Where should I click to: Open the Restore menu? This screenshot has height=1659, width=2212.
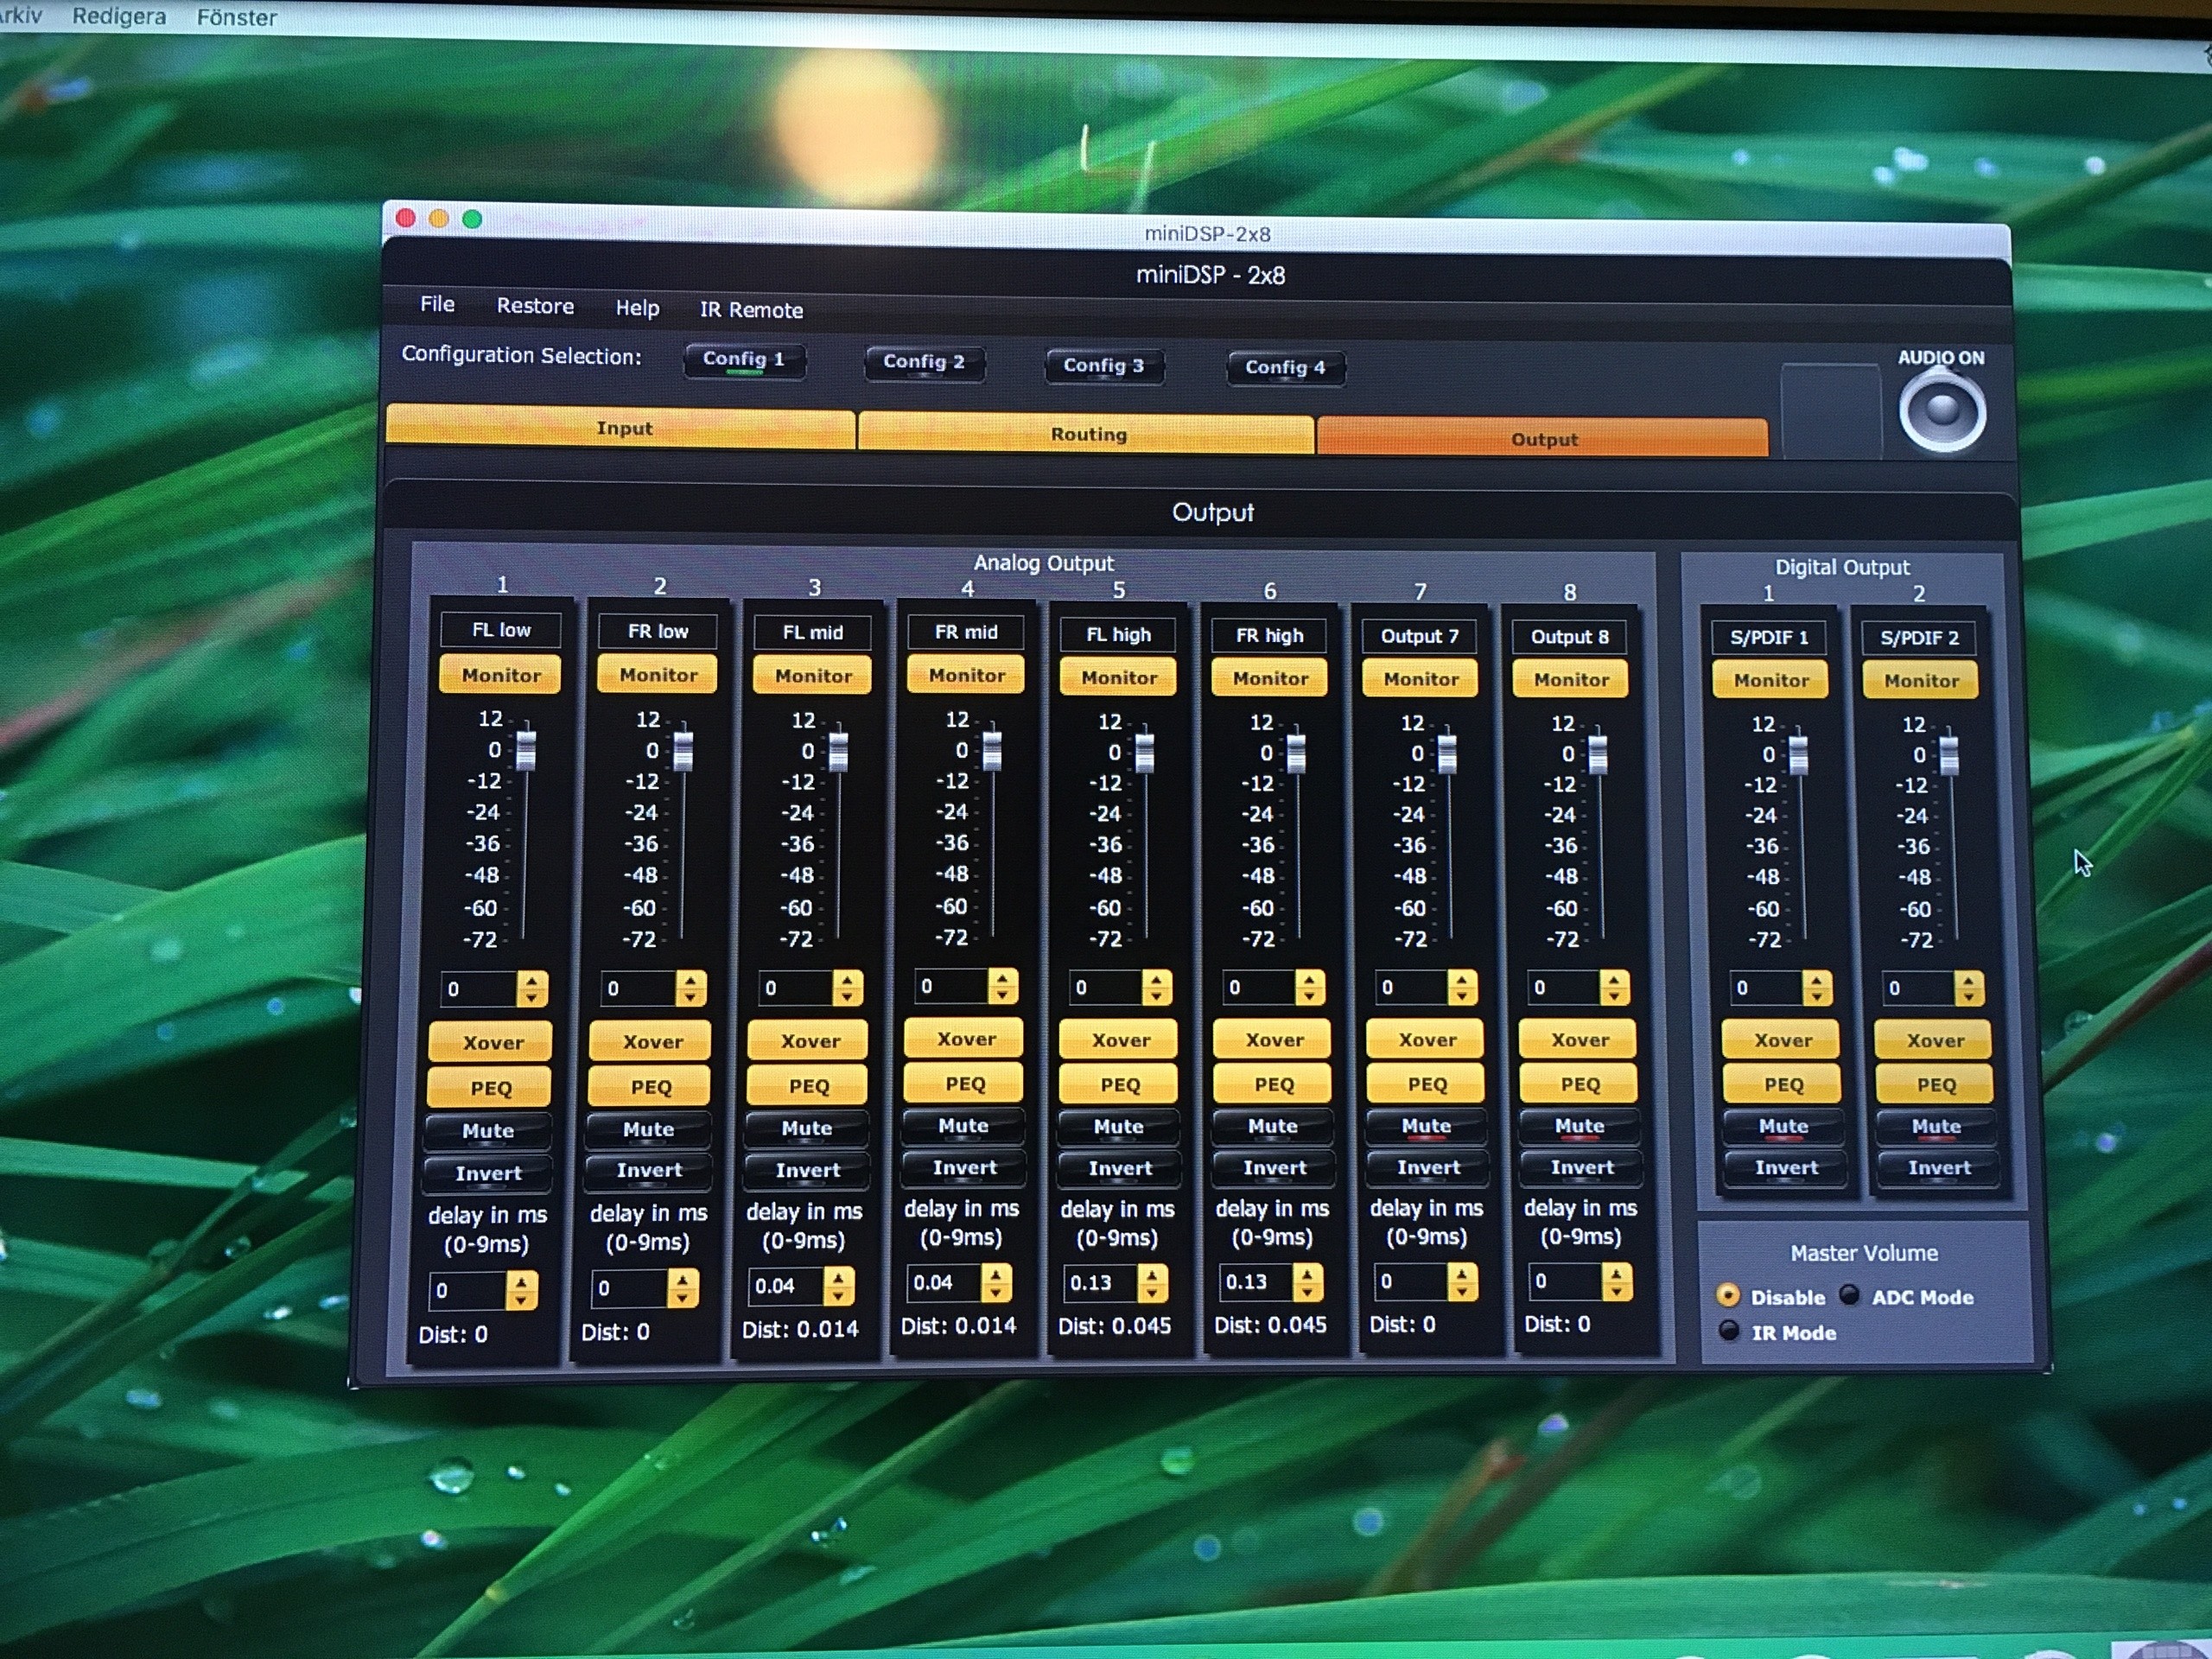pos(535,306)
